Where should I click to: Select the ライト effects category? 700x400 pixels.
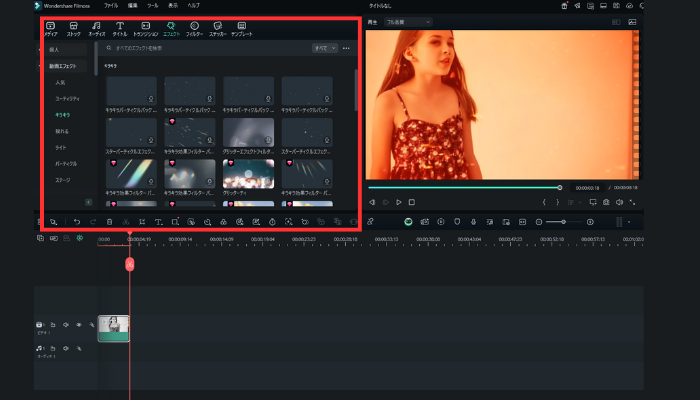coord(61,147)
